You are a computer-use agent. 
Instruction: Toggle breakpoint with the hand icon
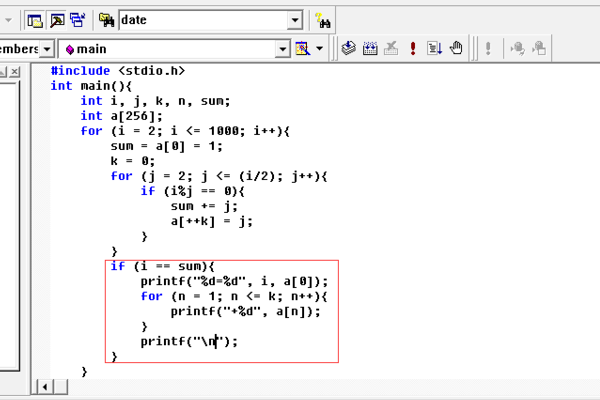coord(456,49)
